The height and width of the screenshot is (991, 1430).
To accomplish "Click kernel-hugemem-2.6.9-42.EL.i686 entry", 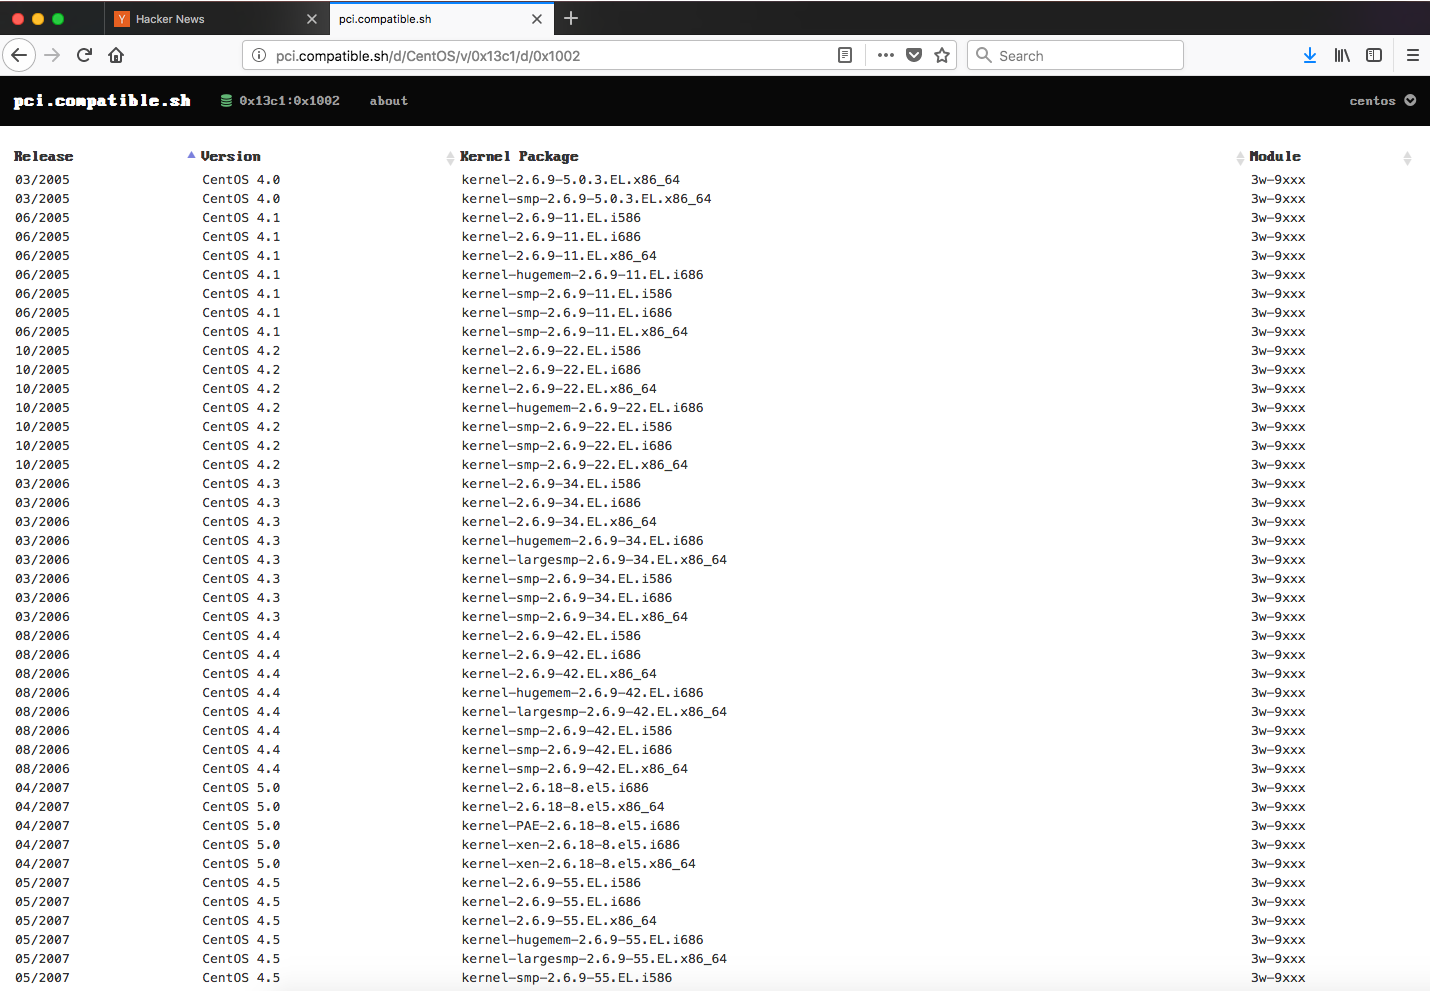I will pyautogui.click(x=582, y=693).
